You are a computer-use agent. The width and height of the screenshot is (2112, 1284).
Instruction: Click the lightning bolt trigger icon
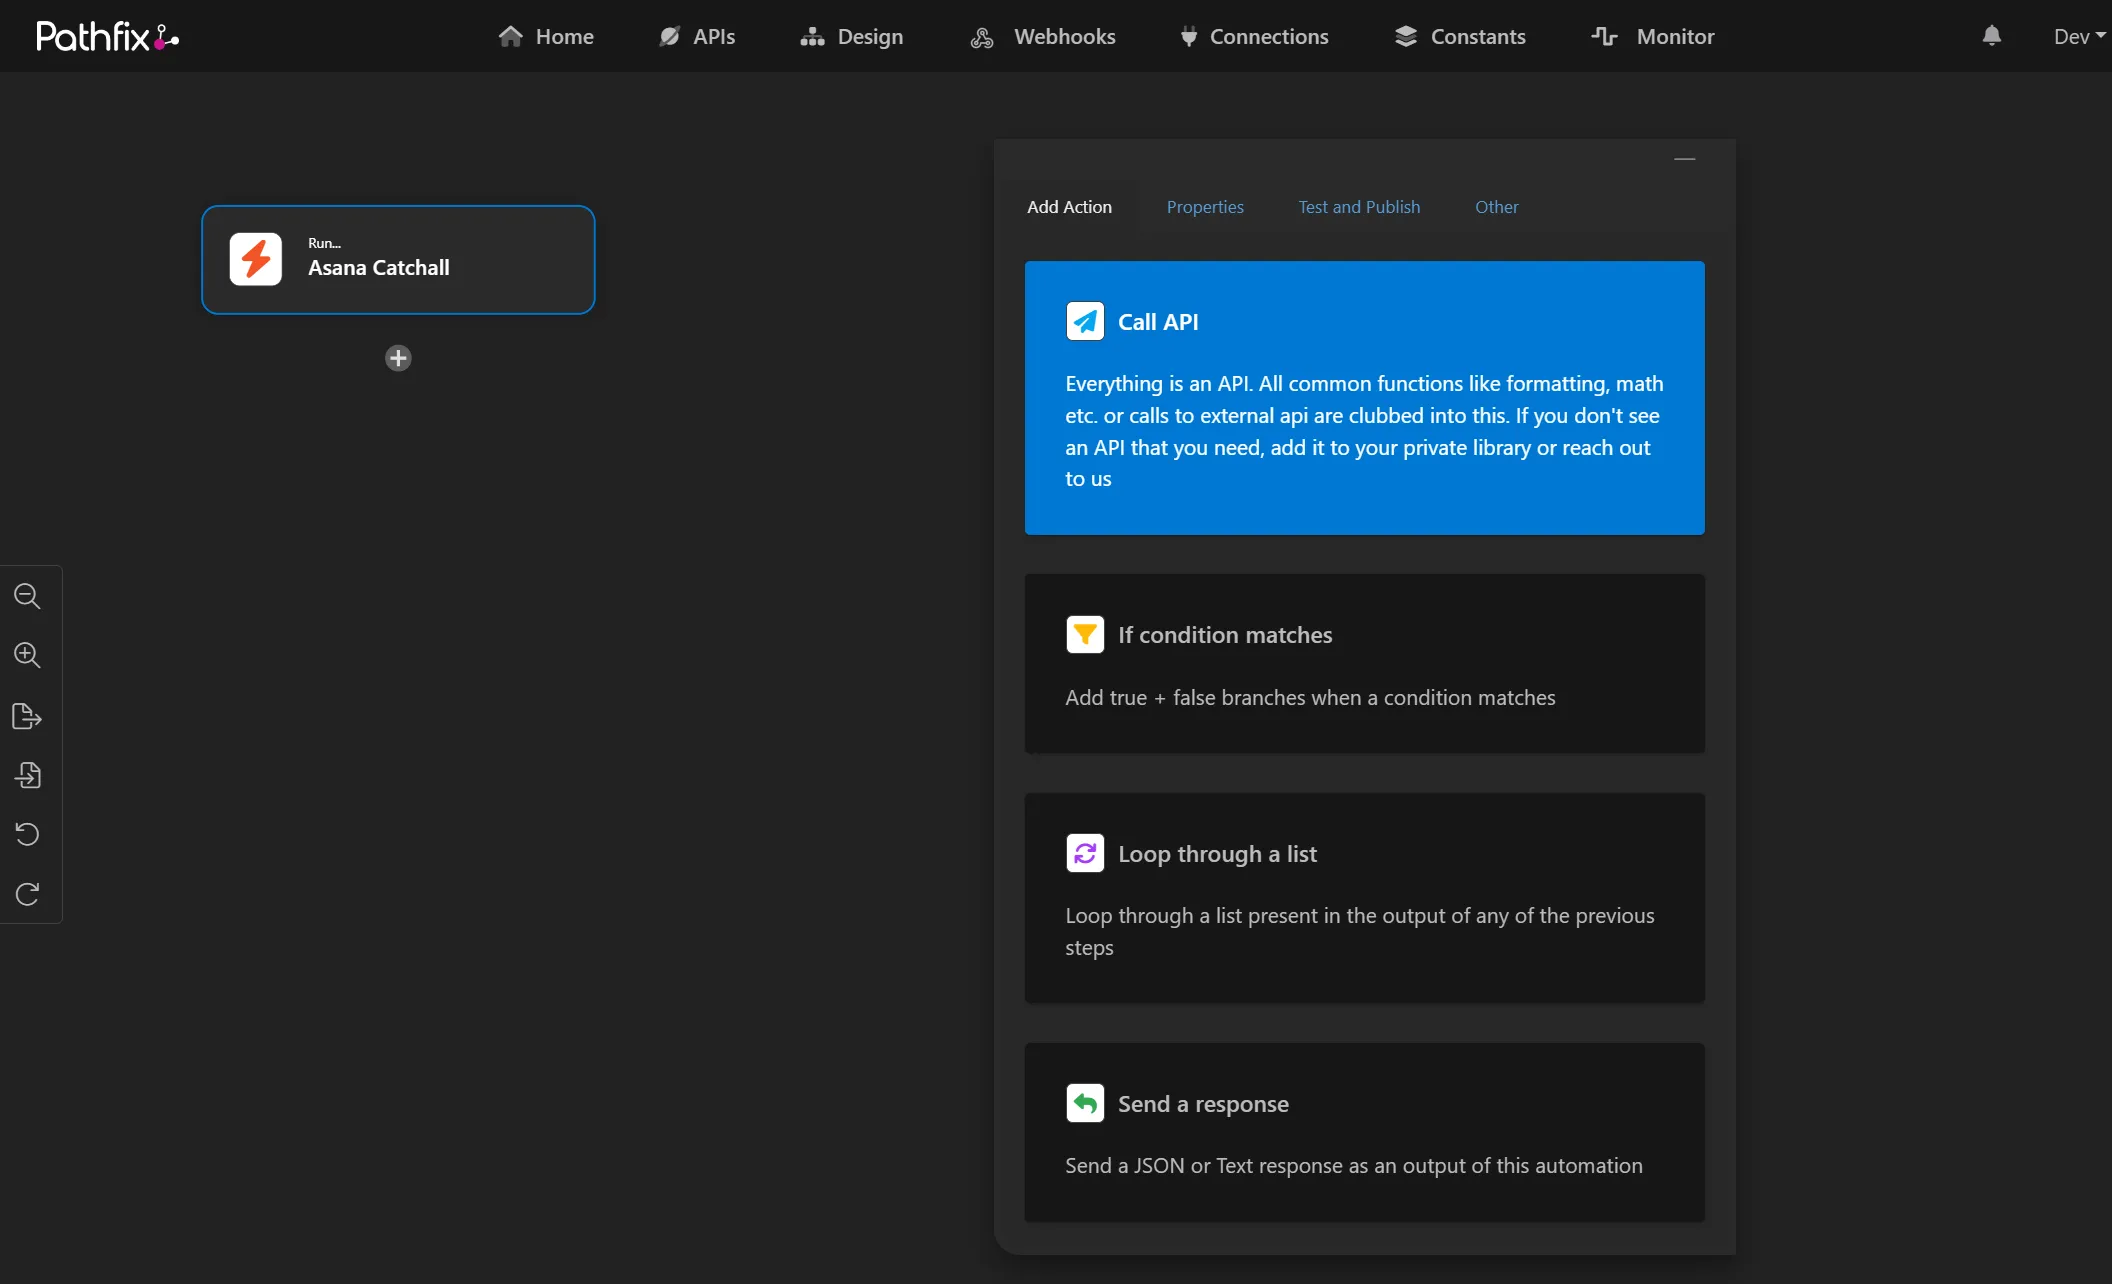pos(256,259)
